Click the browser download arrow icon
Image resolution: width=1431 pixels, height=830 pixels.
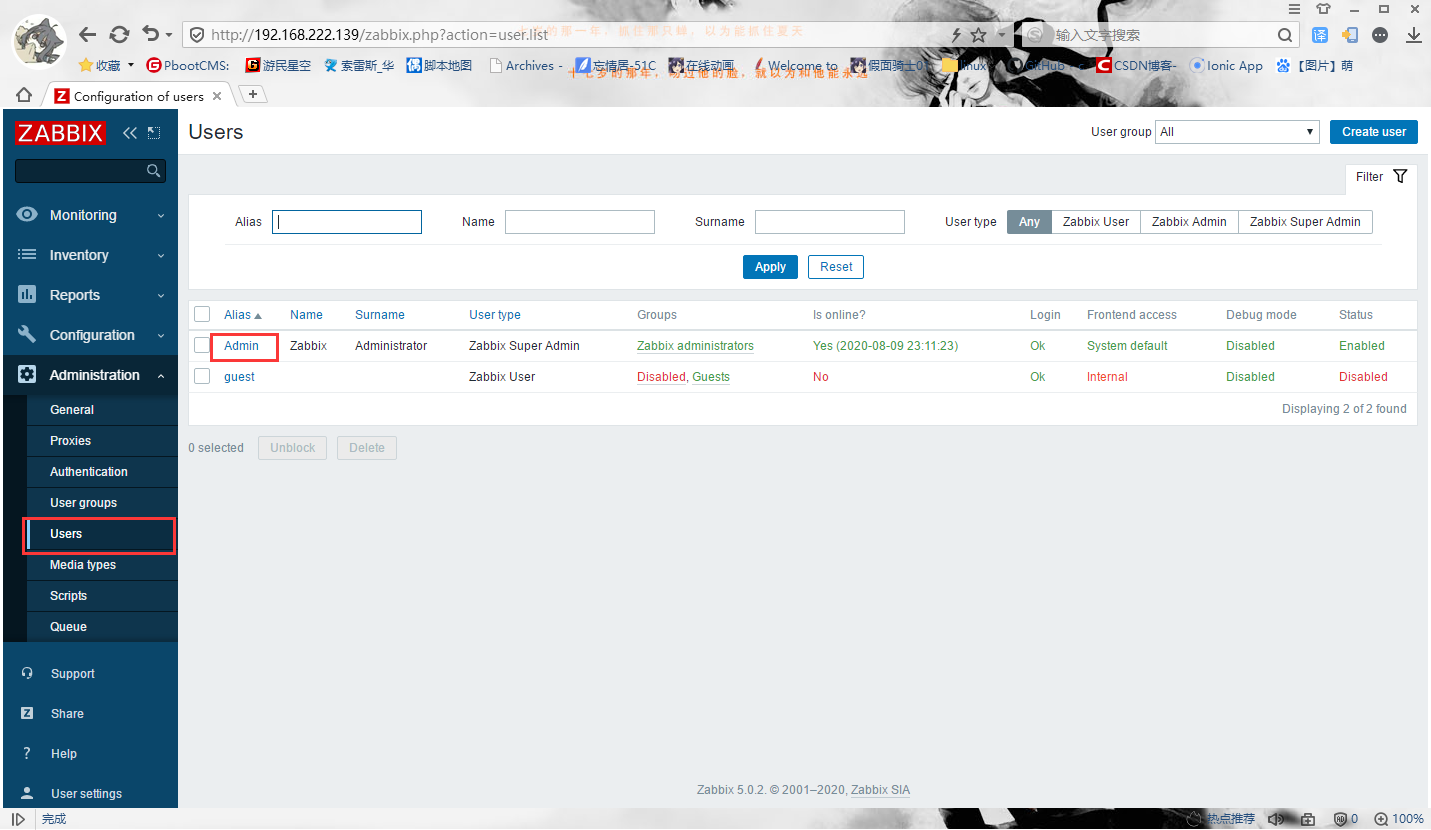[1414, 35]
